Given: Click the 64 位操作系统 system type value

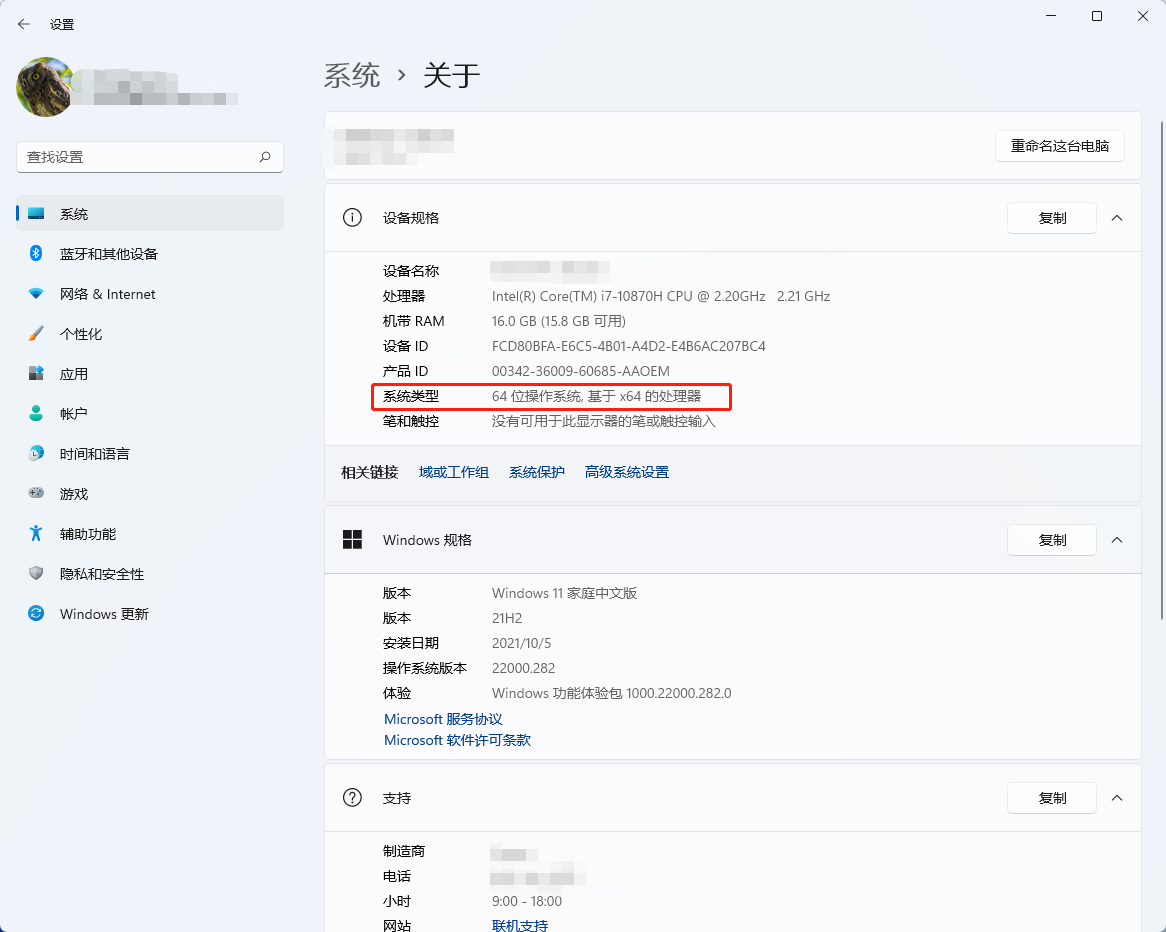Looking at the screenshot, I should coord(596,396).
